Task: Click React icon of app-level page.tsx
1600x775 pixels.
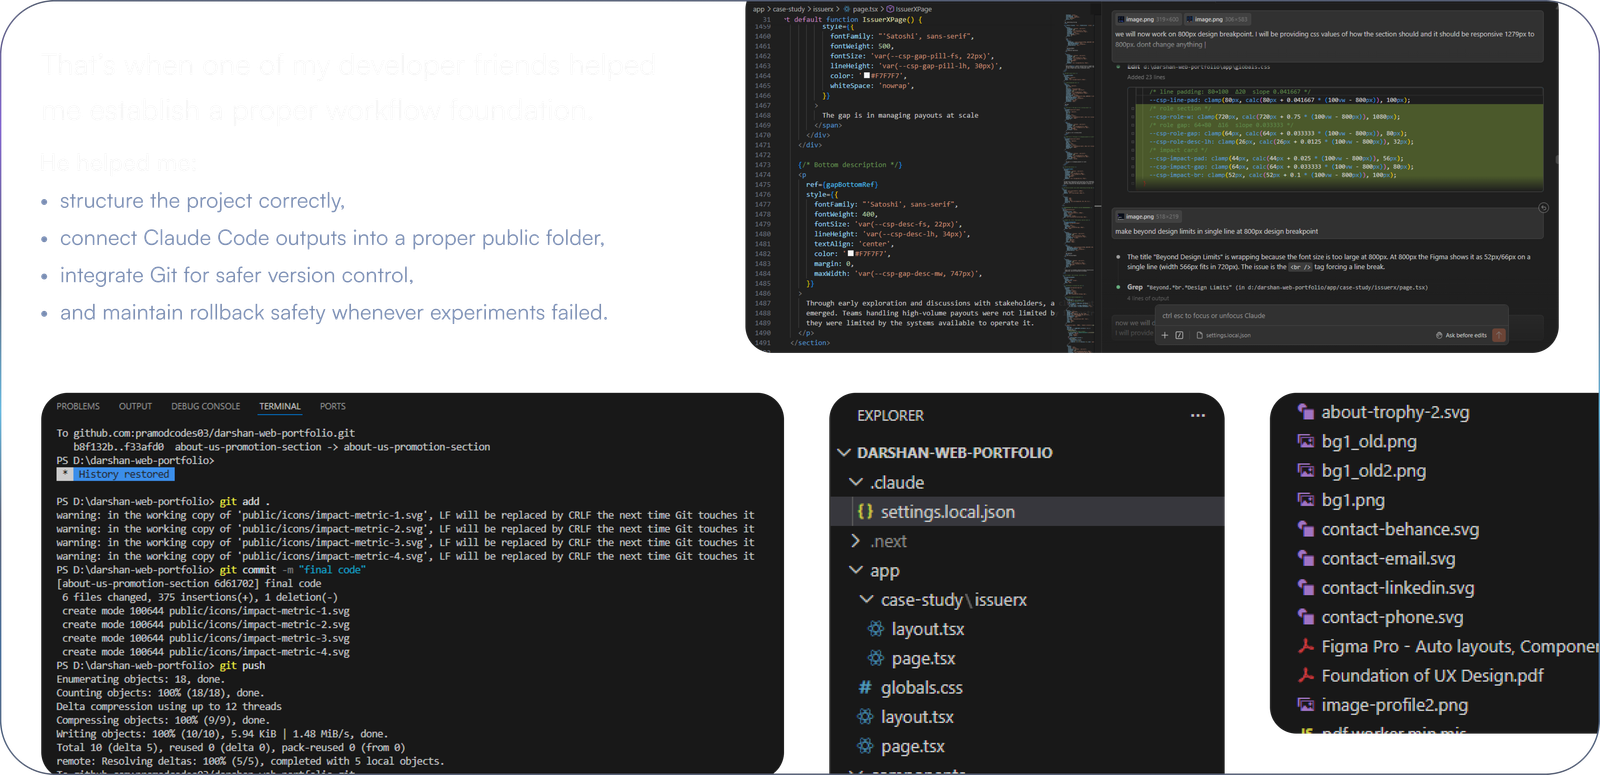Action: coord(866,746)
